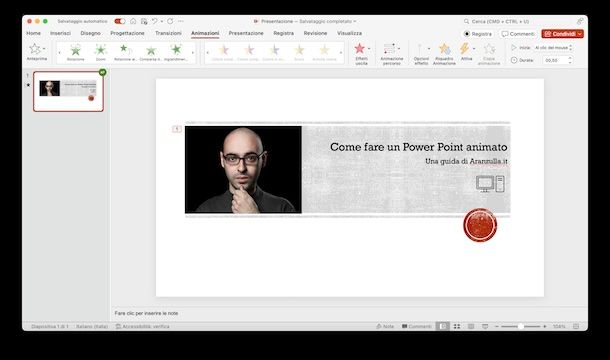Toggle Note pane in status bar
The width and height of the screenshot is (610, 360).
385,326
